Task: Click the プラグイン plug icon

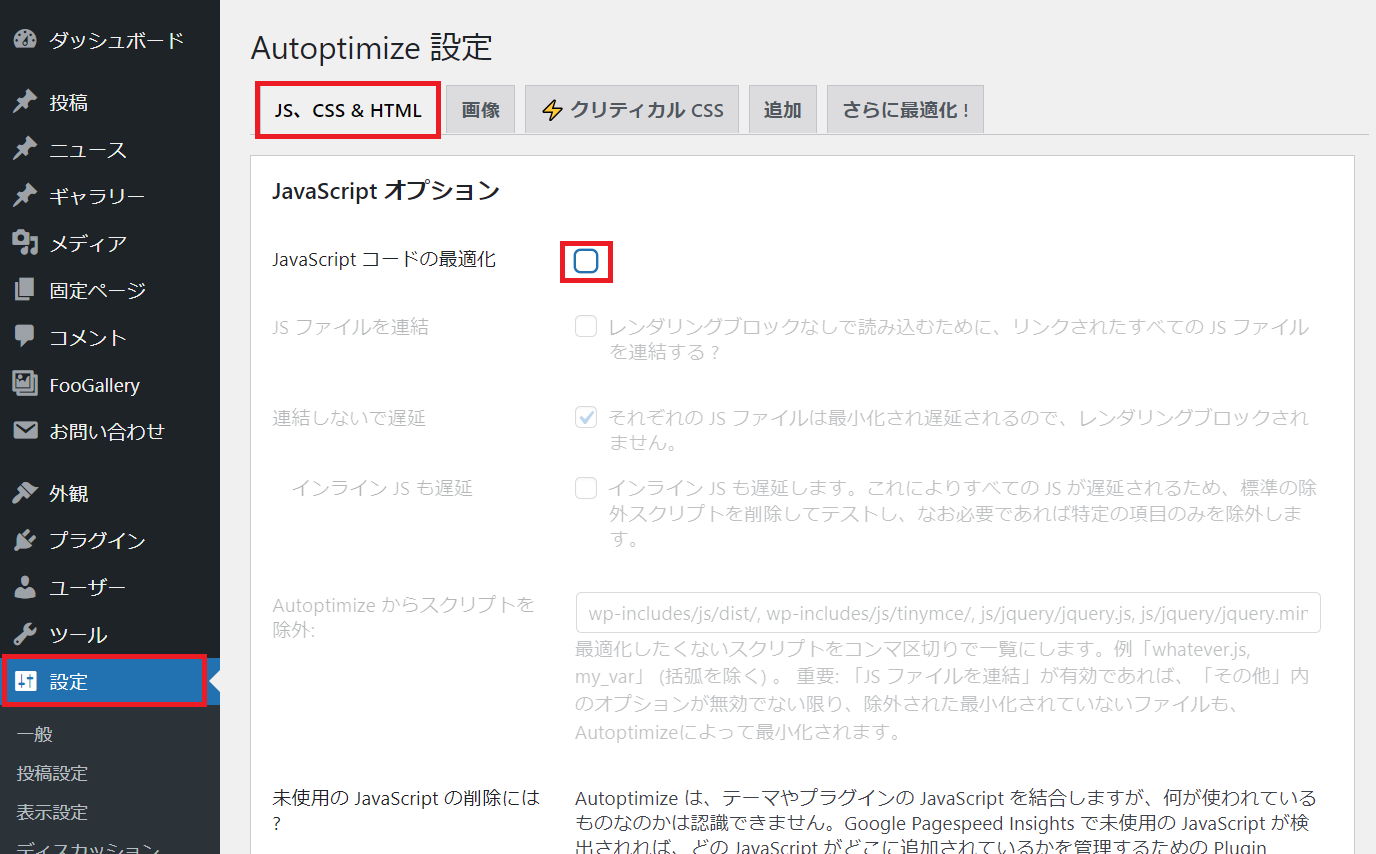Action: 25,540
